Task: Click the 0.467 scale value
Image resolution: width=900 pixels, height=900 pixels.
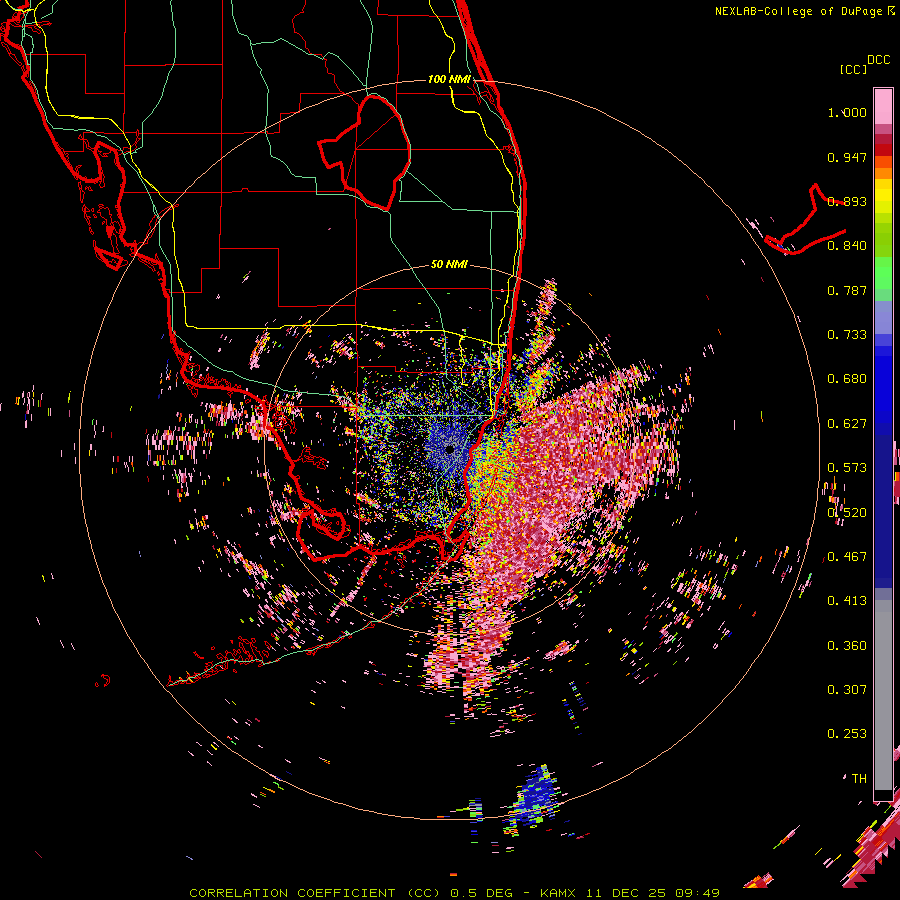Action: pyautogui.click(x=847, y=557)
